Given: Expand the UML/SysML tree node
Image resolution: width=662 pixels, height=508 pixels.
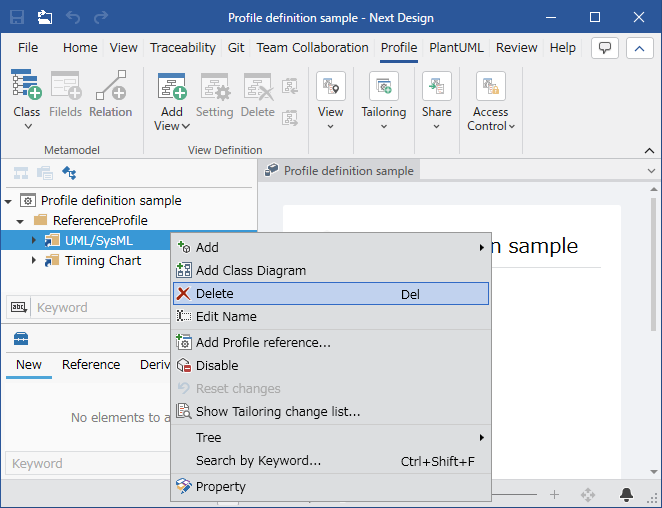Looking at the screenshot, I should (x=34, y=240).
